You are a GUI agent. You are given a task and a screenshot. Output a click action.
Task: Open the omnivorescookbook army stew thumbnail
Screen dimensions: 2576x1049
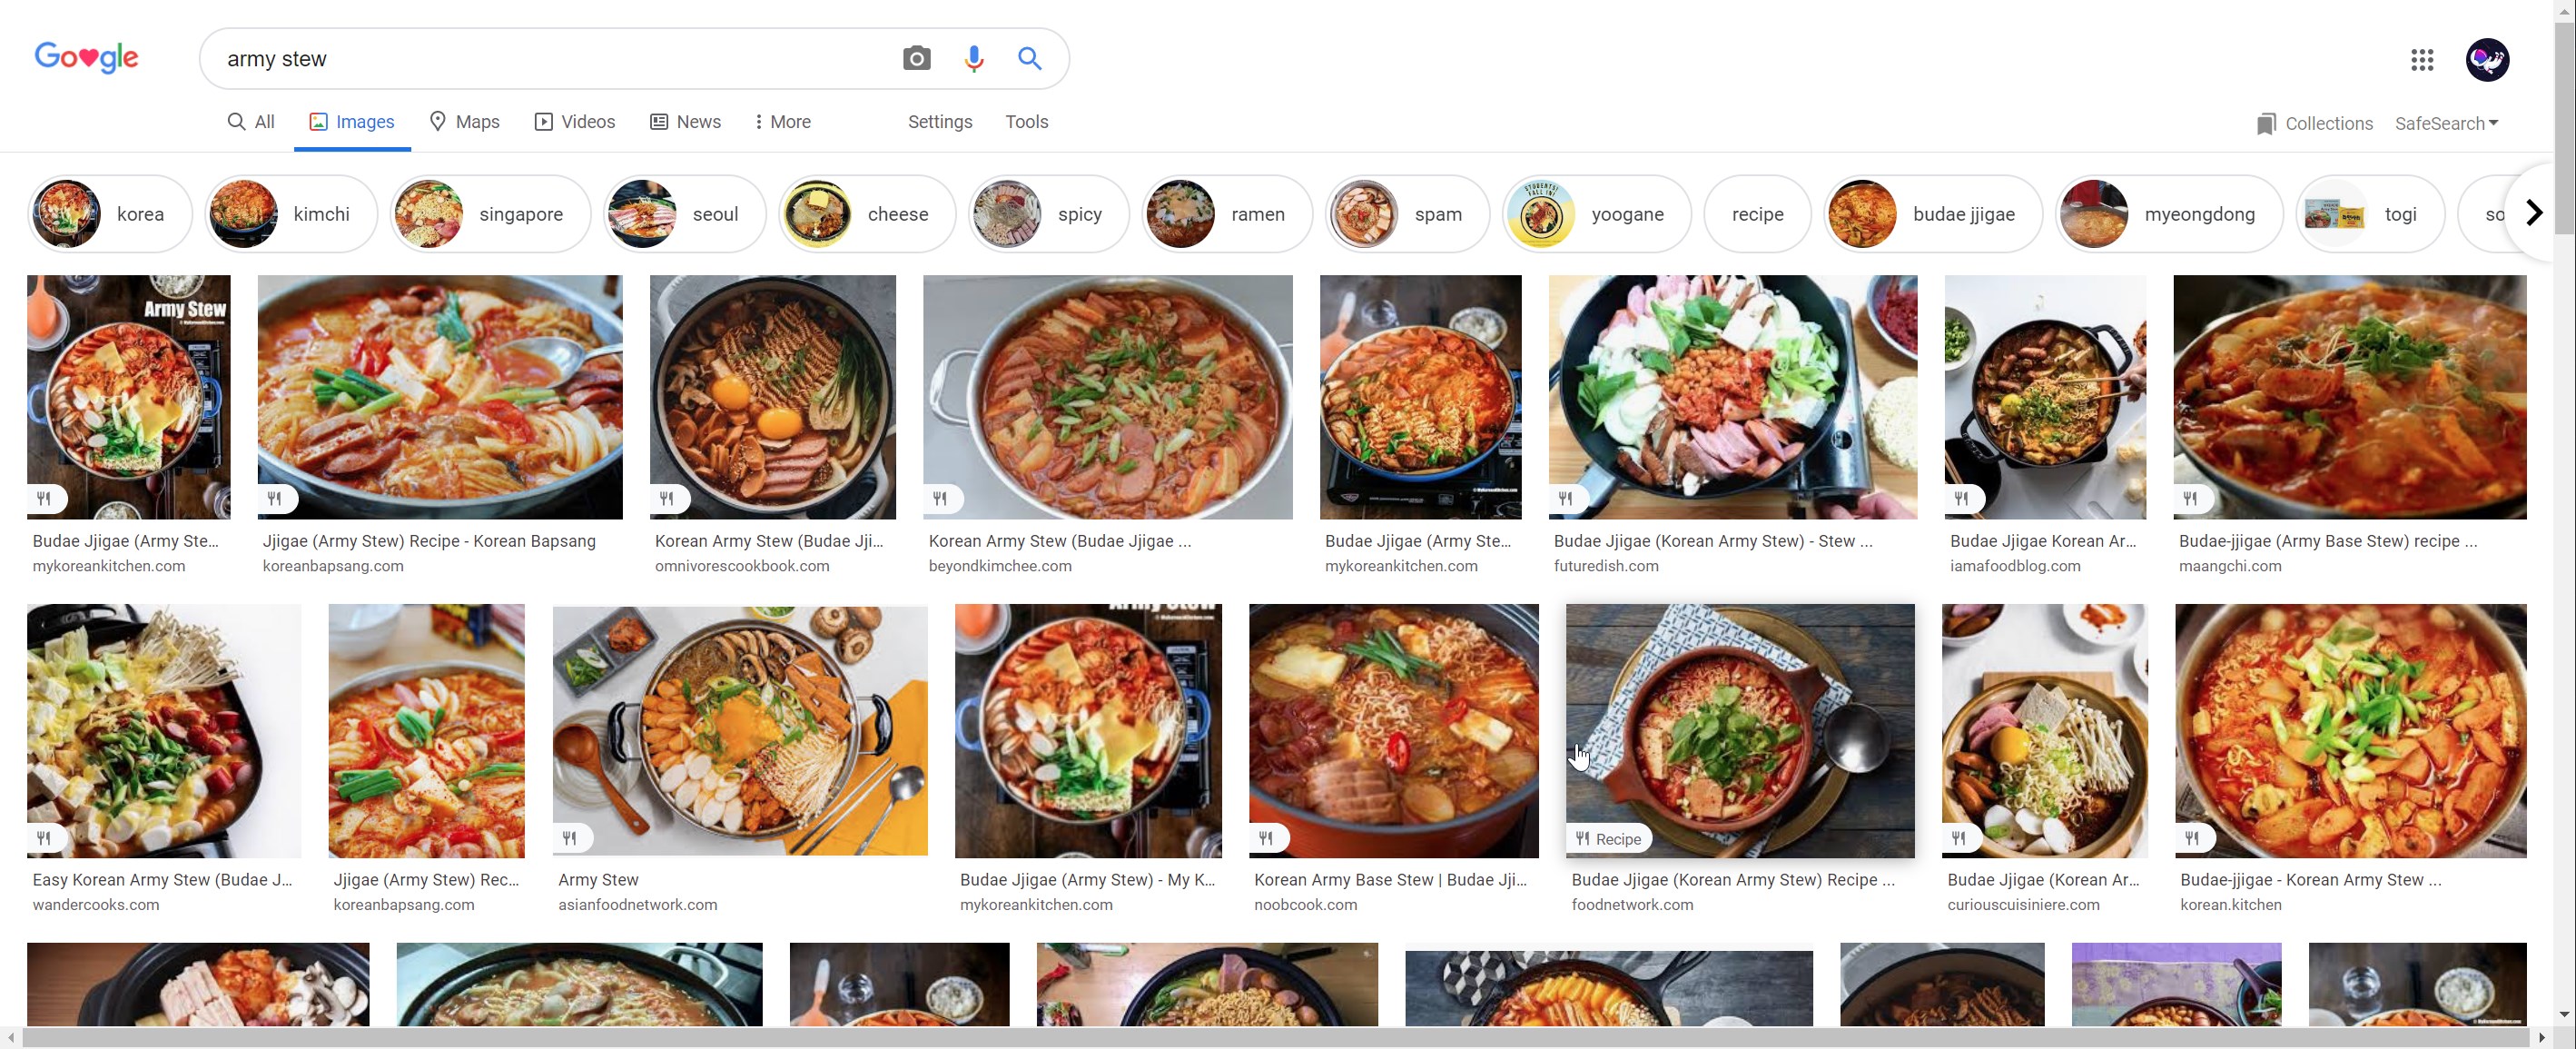[x=772, y=397]
